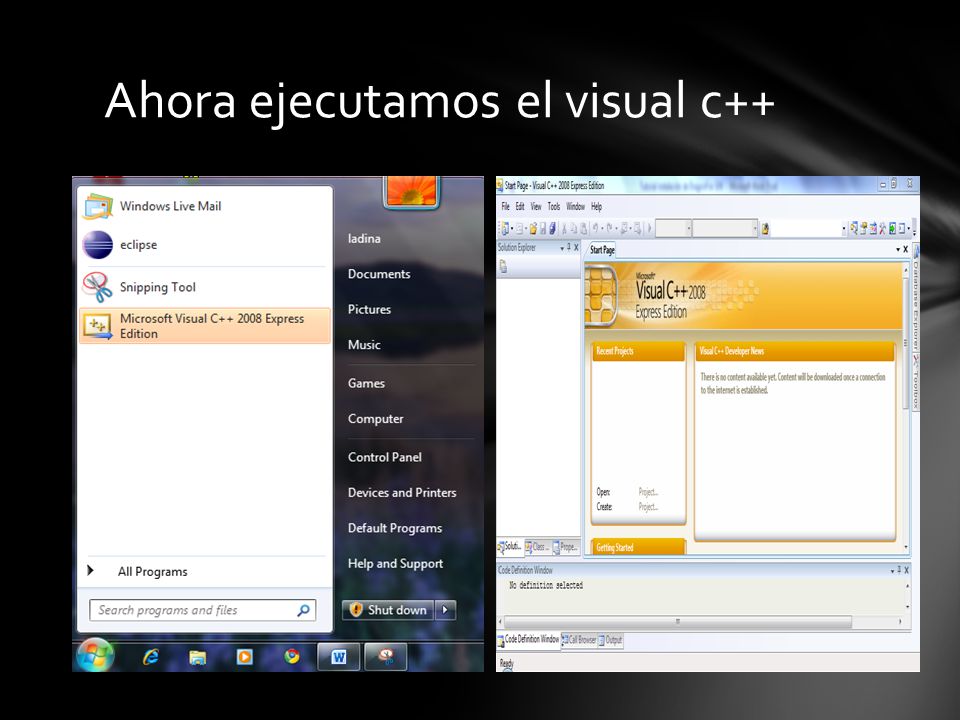The height and width of the screenshot is (720, 960).
Task: Open the active files dropdown beside Start Page
Action: [898, 249]
